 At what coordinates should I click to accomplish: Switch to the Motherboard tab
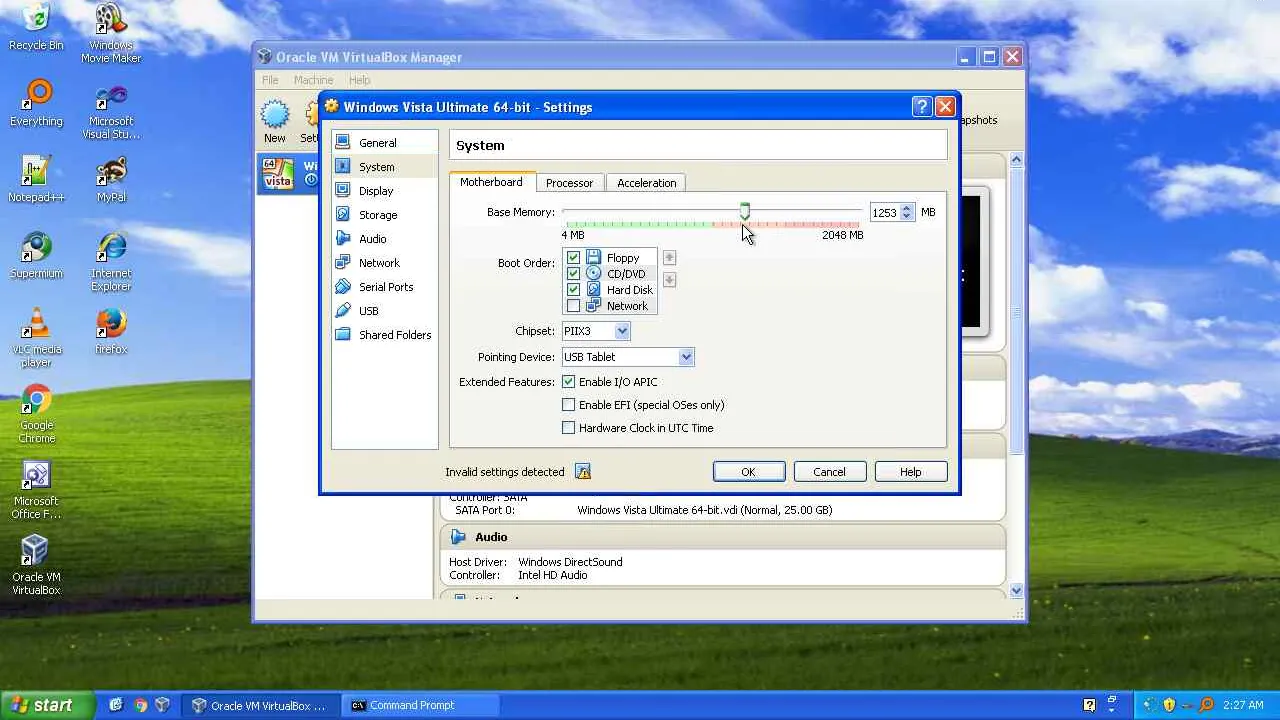click(491, 182)
